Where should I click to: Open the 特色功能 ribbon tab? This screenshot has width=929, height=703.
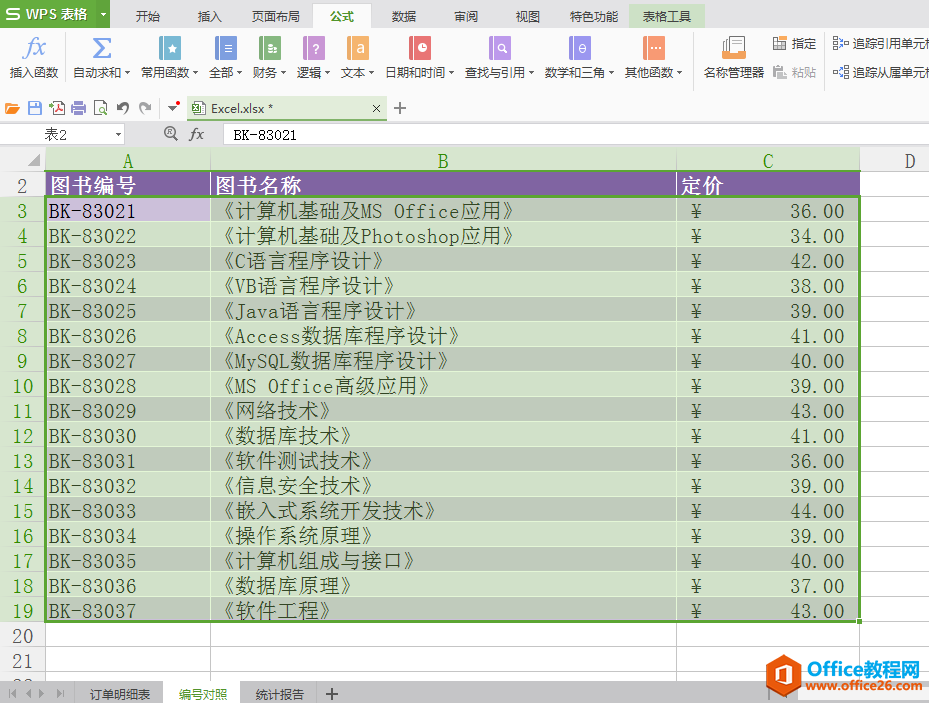tap(594, 17)
